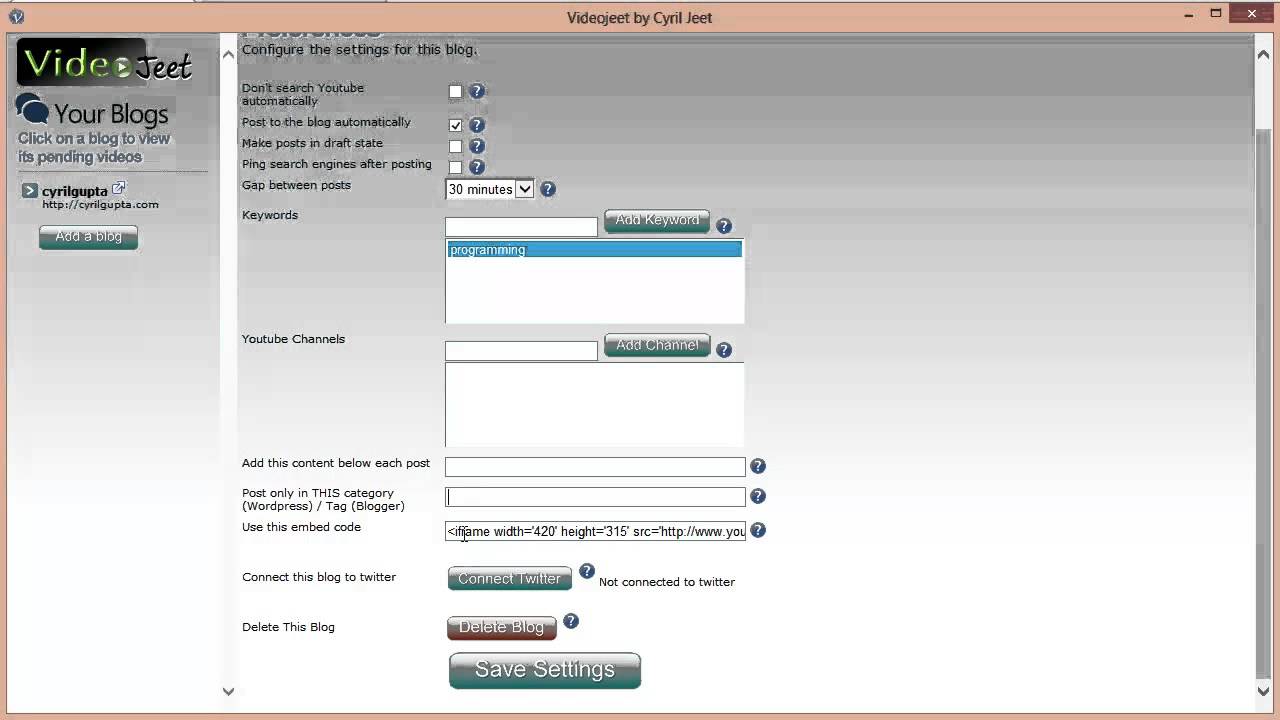Screen dimensions: 1280x720
Task: Open help icon beside Add Keyword
Action: [x=724, y=226]
